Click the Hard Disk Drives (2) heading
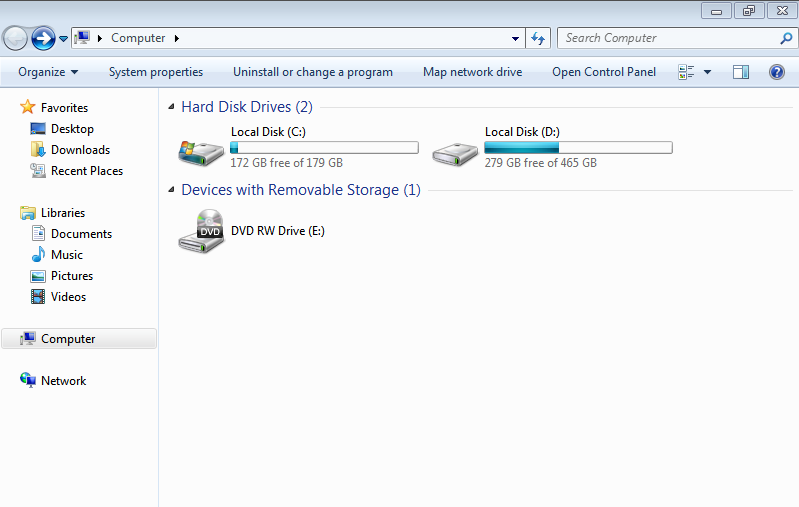Viewport: 799px width, 507px height. [247, 106]
